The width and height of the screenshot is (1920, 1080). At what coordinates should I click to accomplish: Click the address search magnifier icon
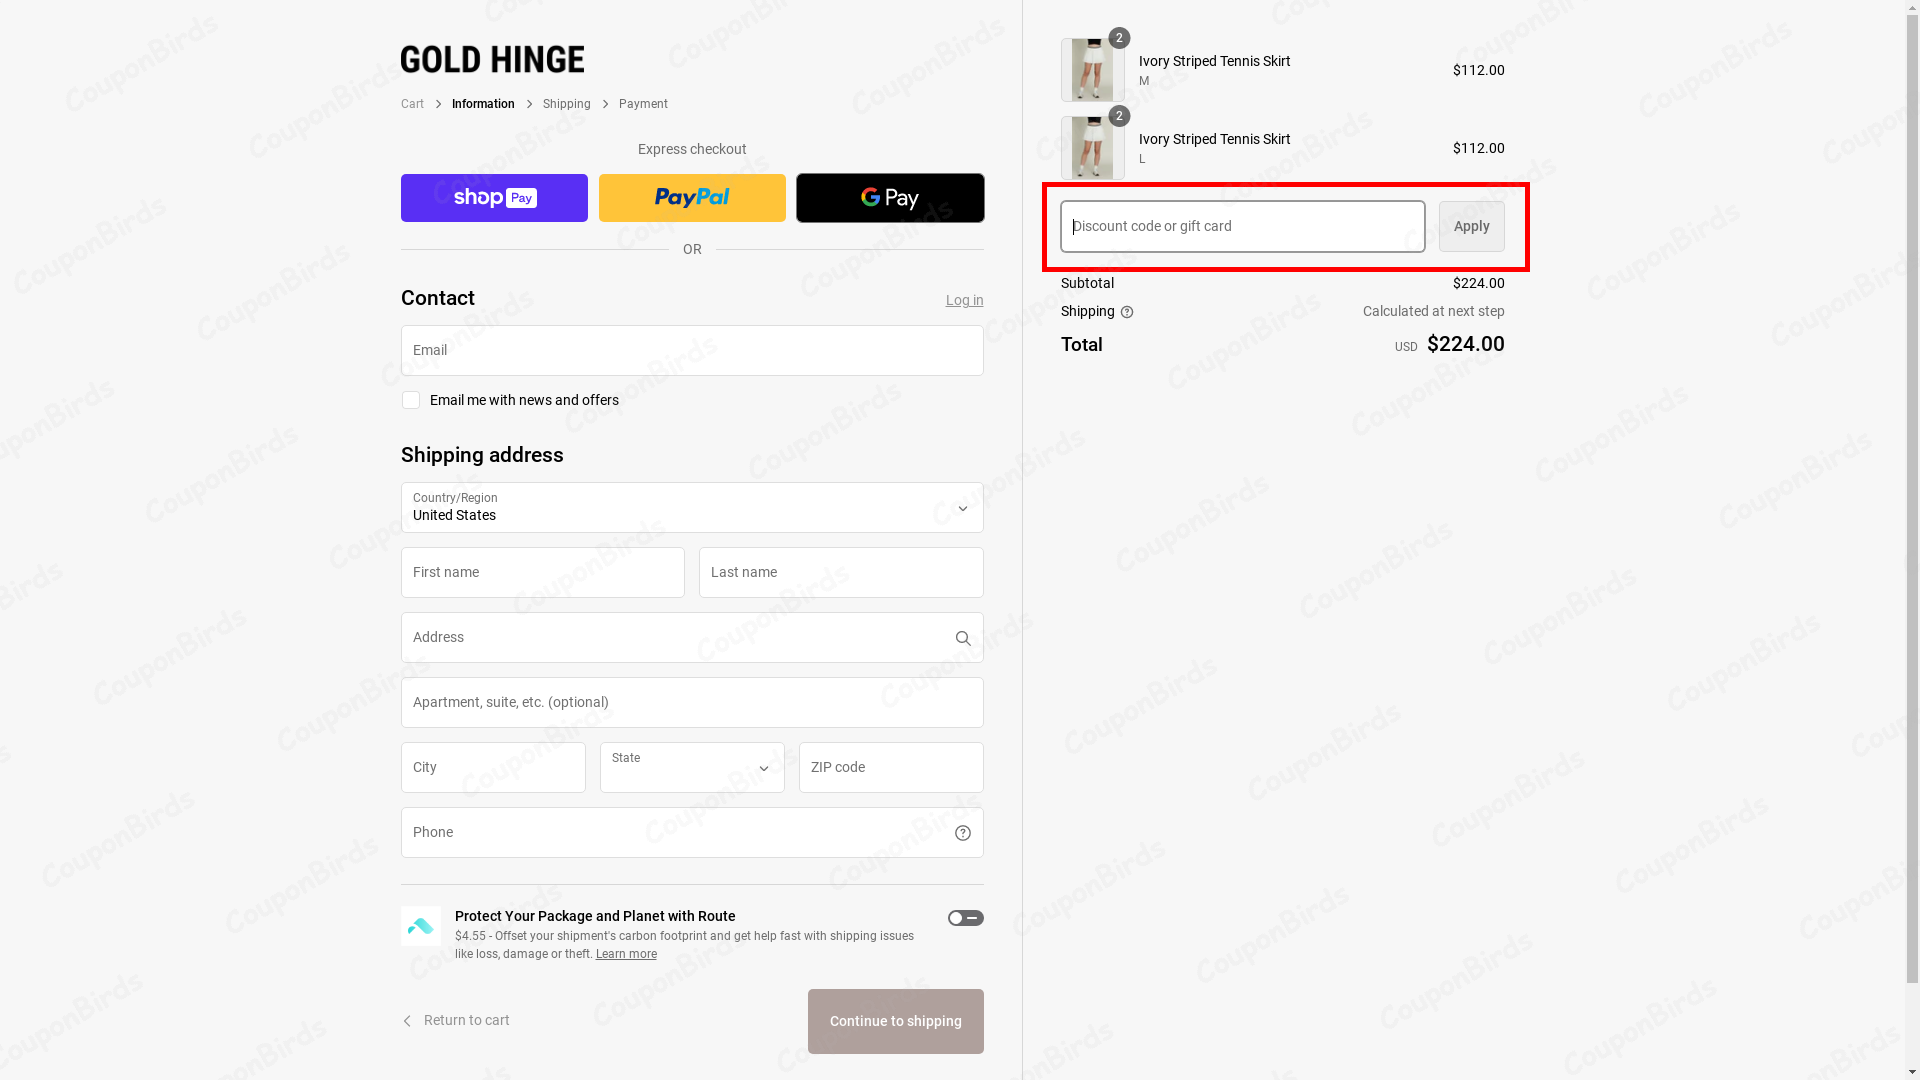coord(962,638)
